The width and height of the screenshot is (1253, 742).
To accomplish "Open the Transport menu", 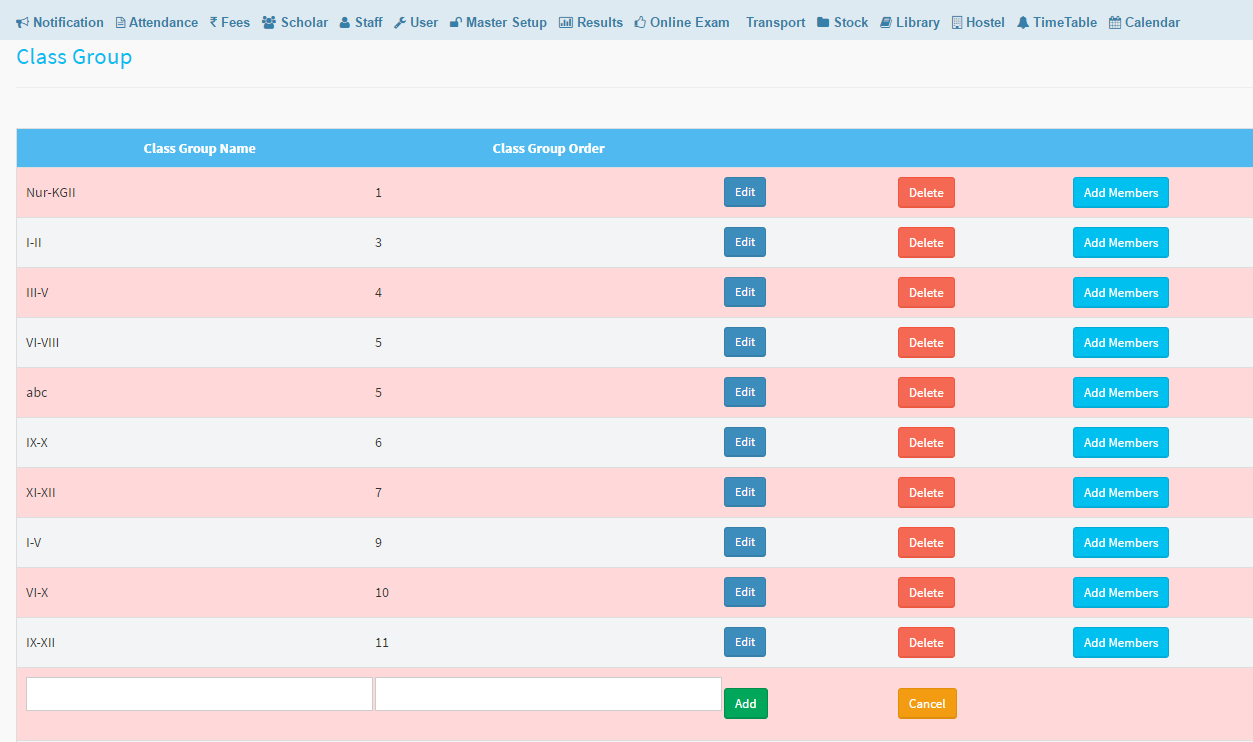I will coord(775,22).
